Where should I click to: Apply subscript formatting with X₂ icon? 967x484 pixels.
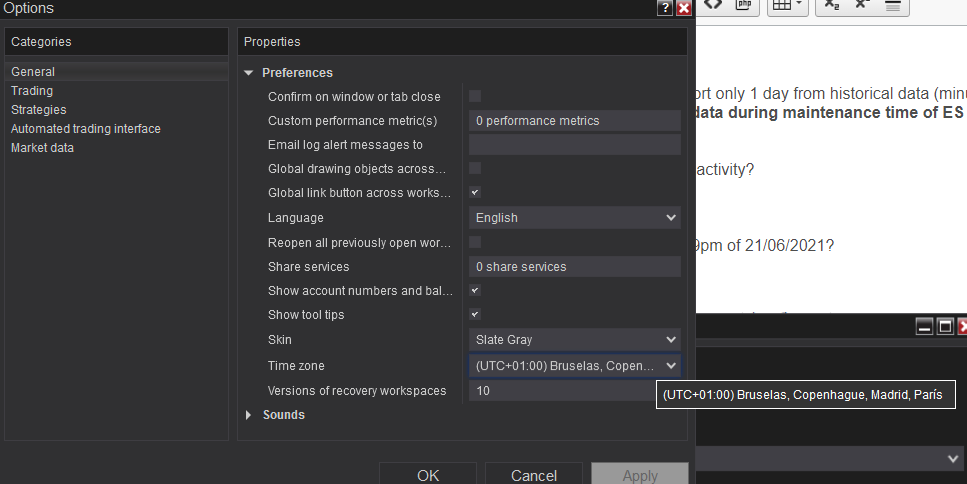coord(832,6)
